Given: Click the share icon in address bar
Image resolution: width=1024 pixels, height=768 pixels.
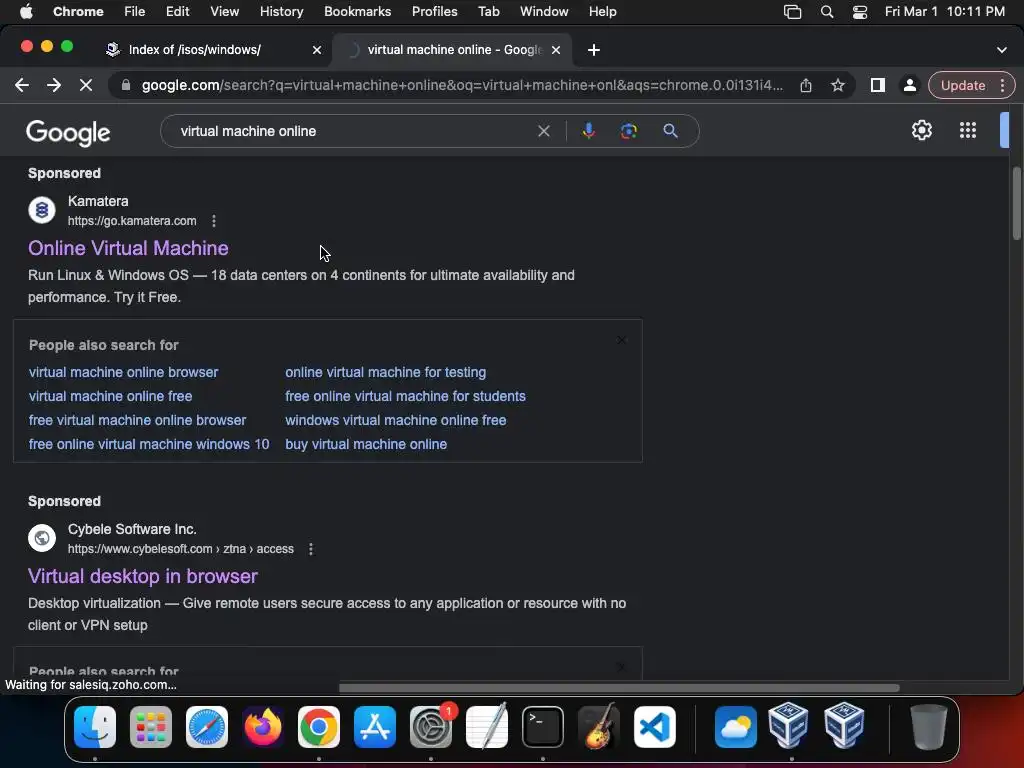Looking at the screenshot, I should 806,85.
